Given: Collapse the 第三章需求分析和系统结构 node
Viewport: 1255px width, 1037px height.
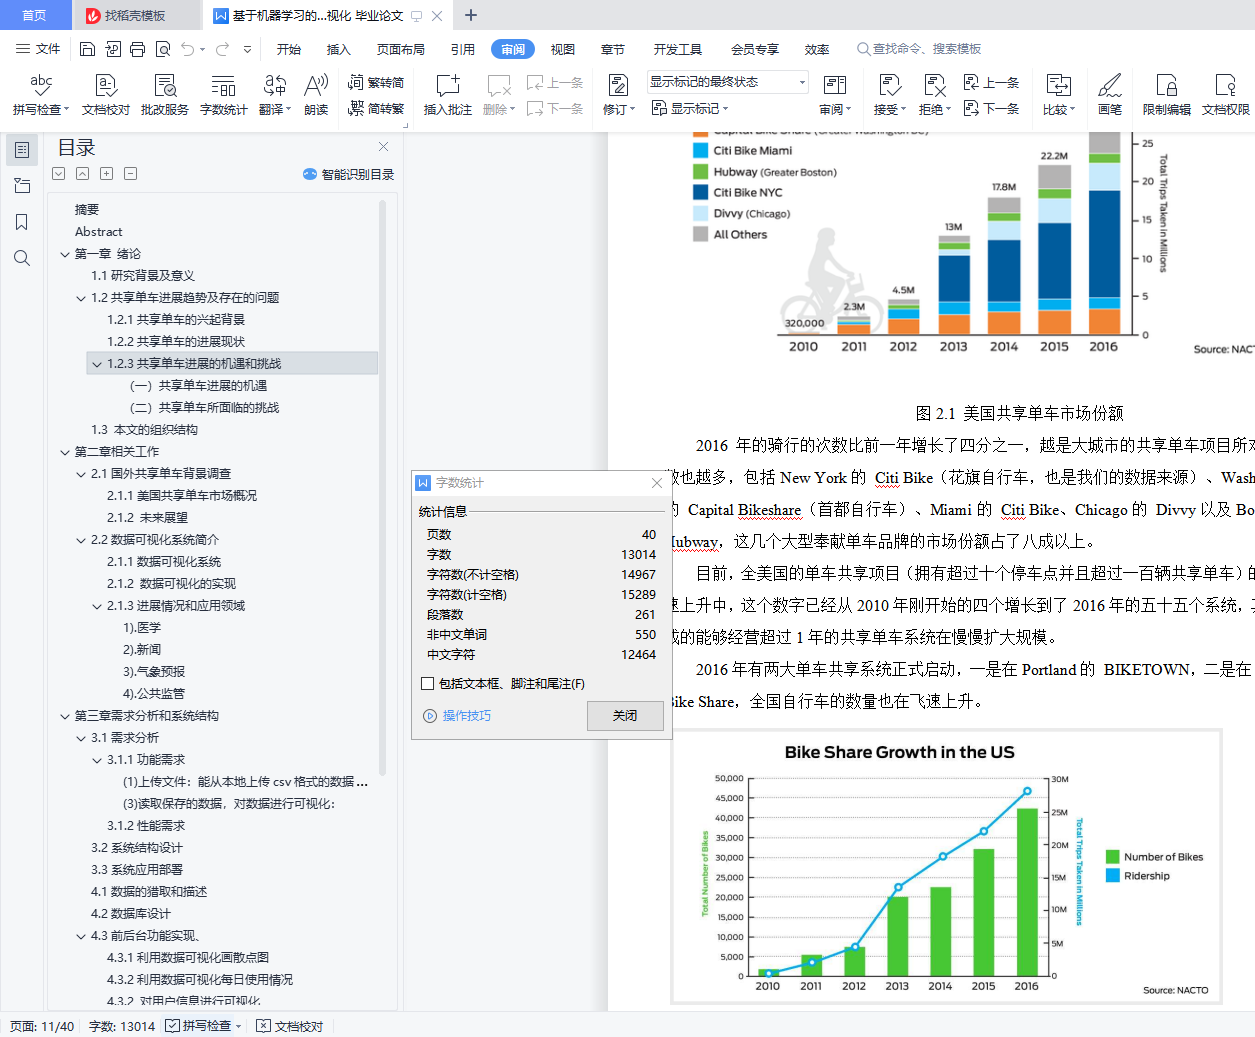Looking at the screenshot, I should coord(65,716).
